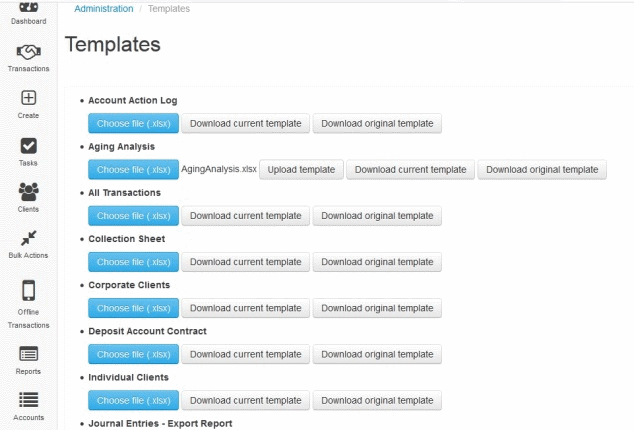Open the Transactions handshake icon

pos(28,52)
